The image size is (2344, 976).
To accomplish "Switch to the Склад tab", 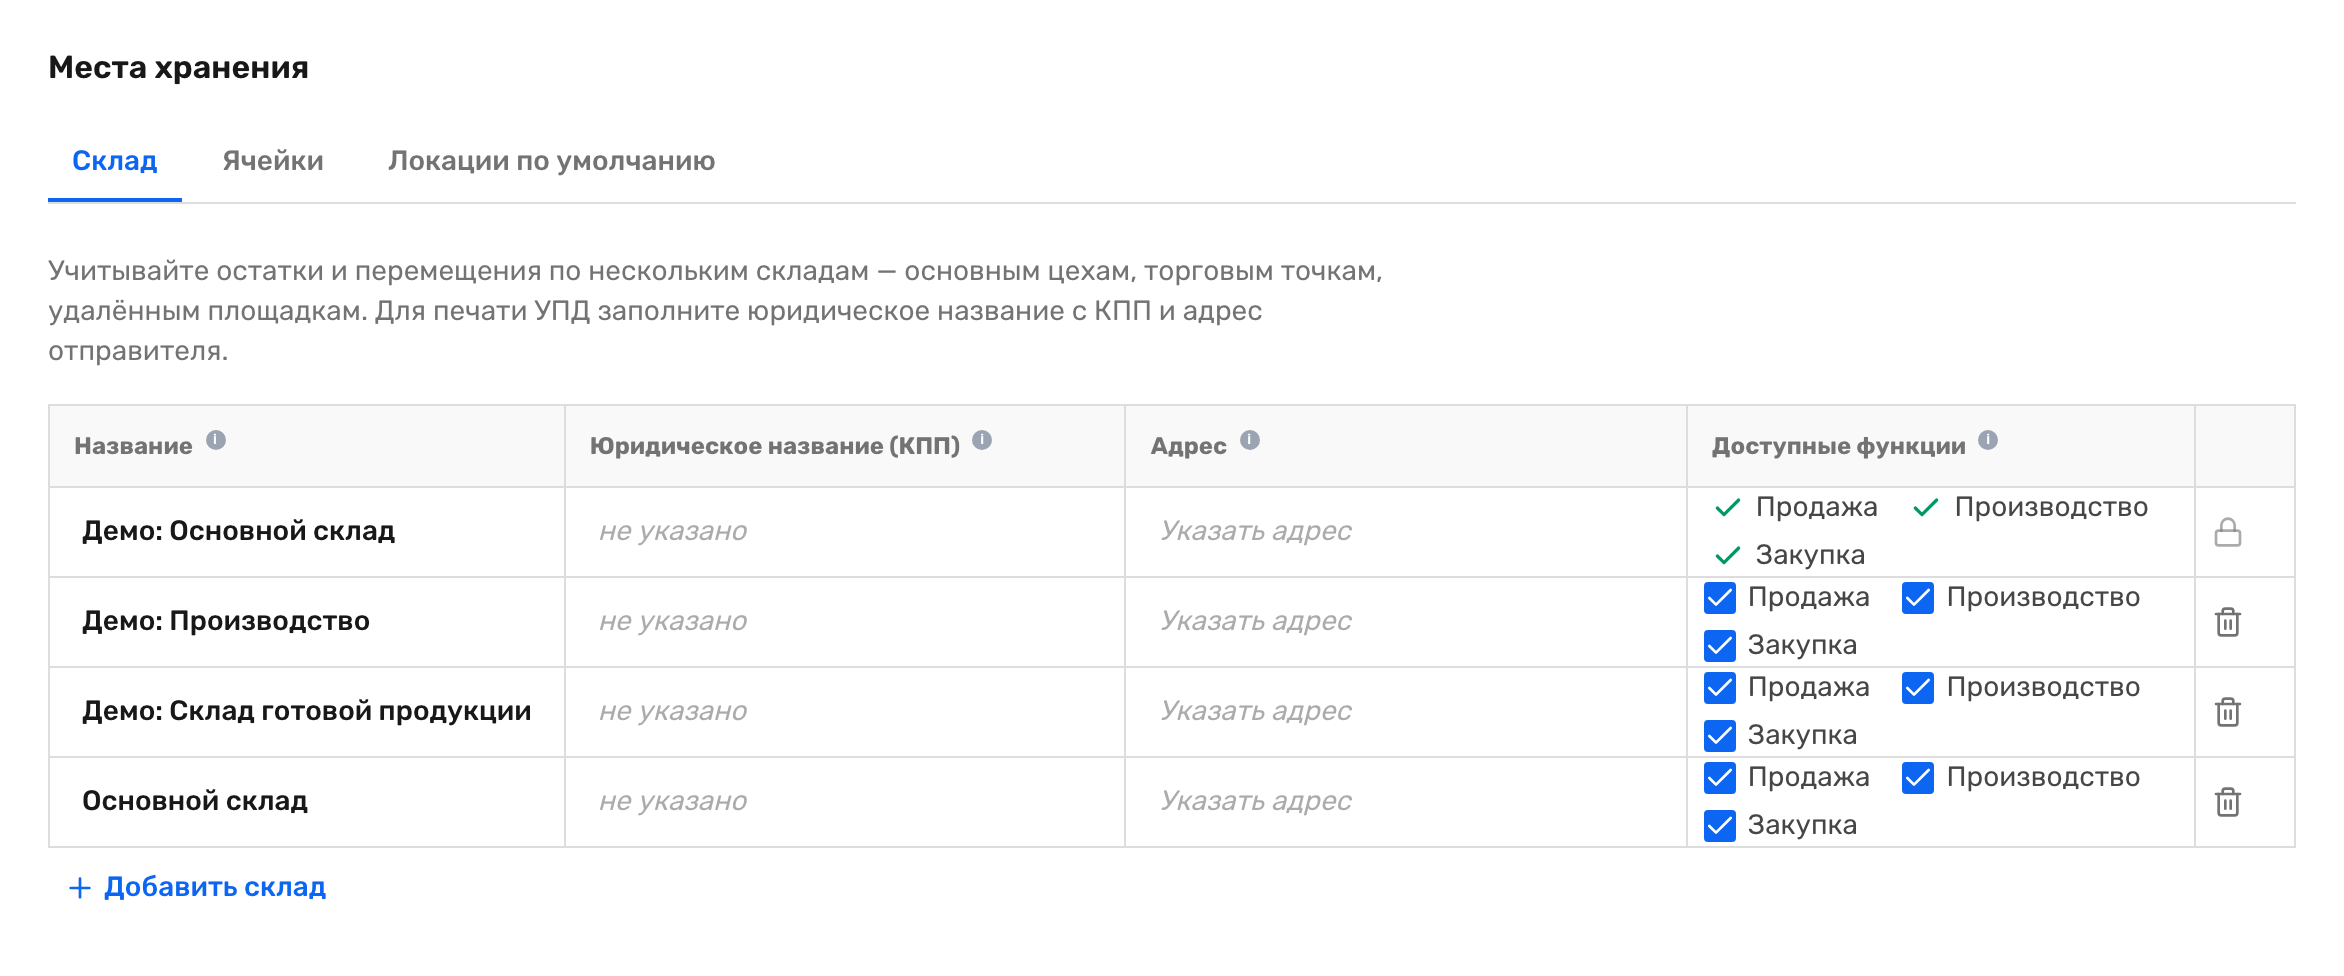I will (x=115, y=161).
